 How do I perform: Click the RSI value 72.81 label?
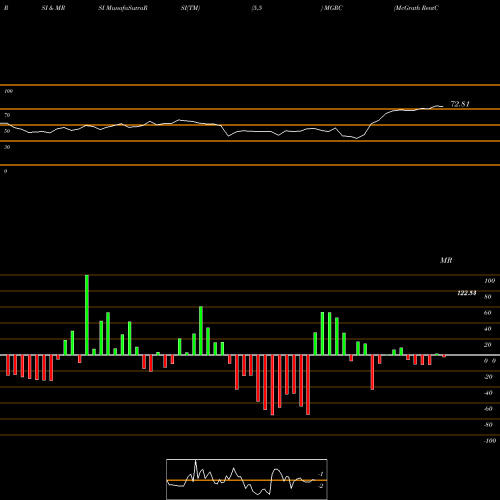click(460, 104)
